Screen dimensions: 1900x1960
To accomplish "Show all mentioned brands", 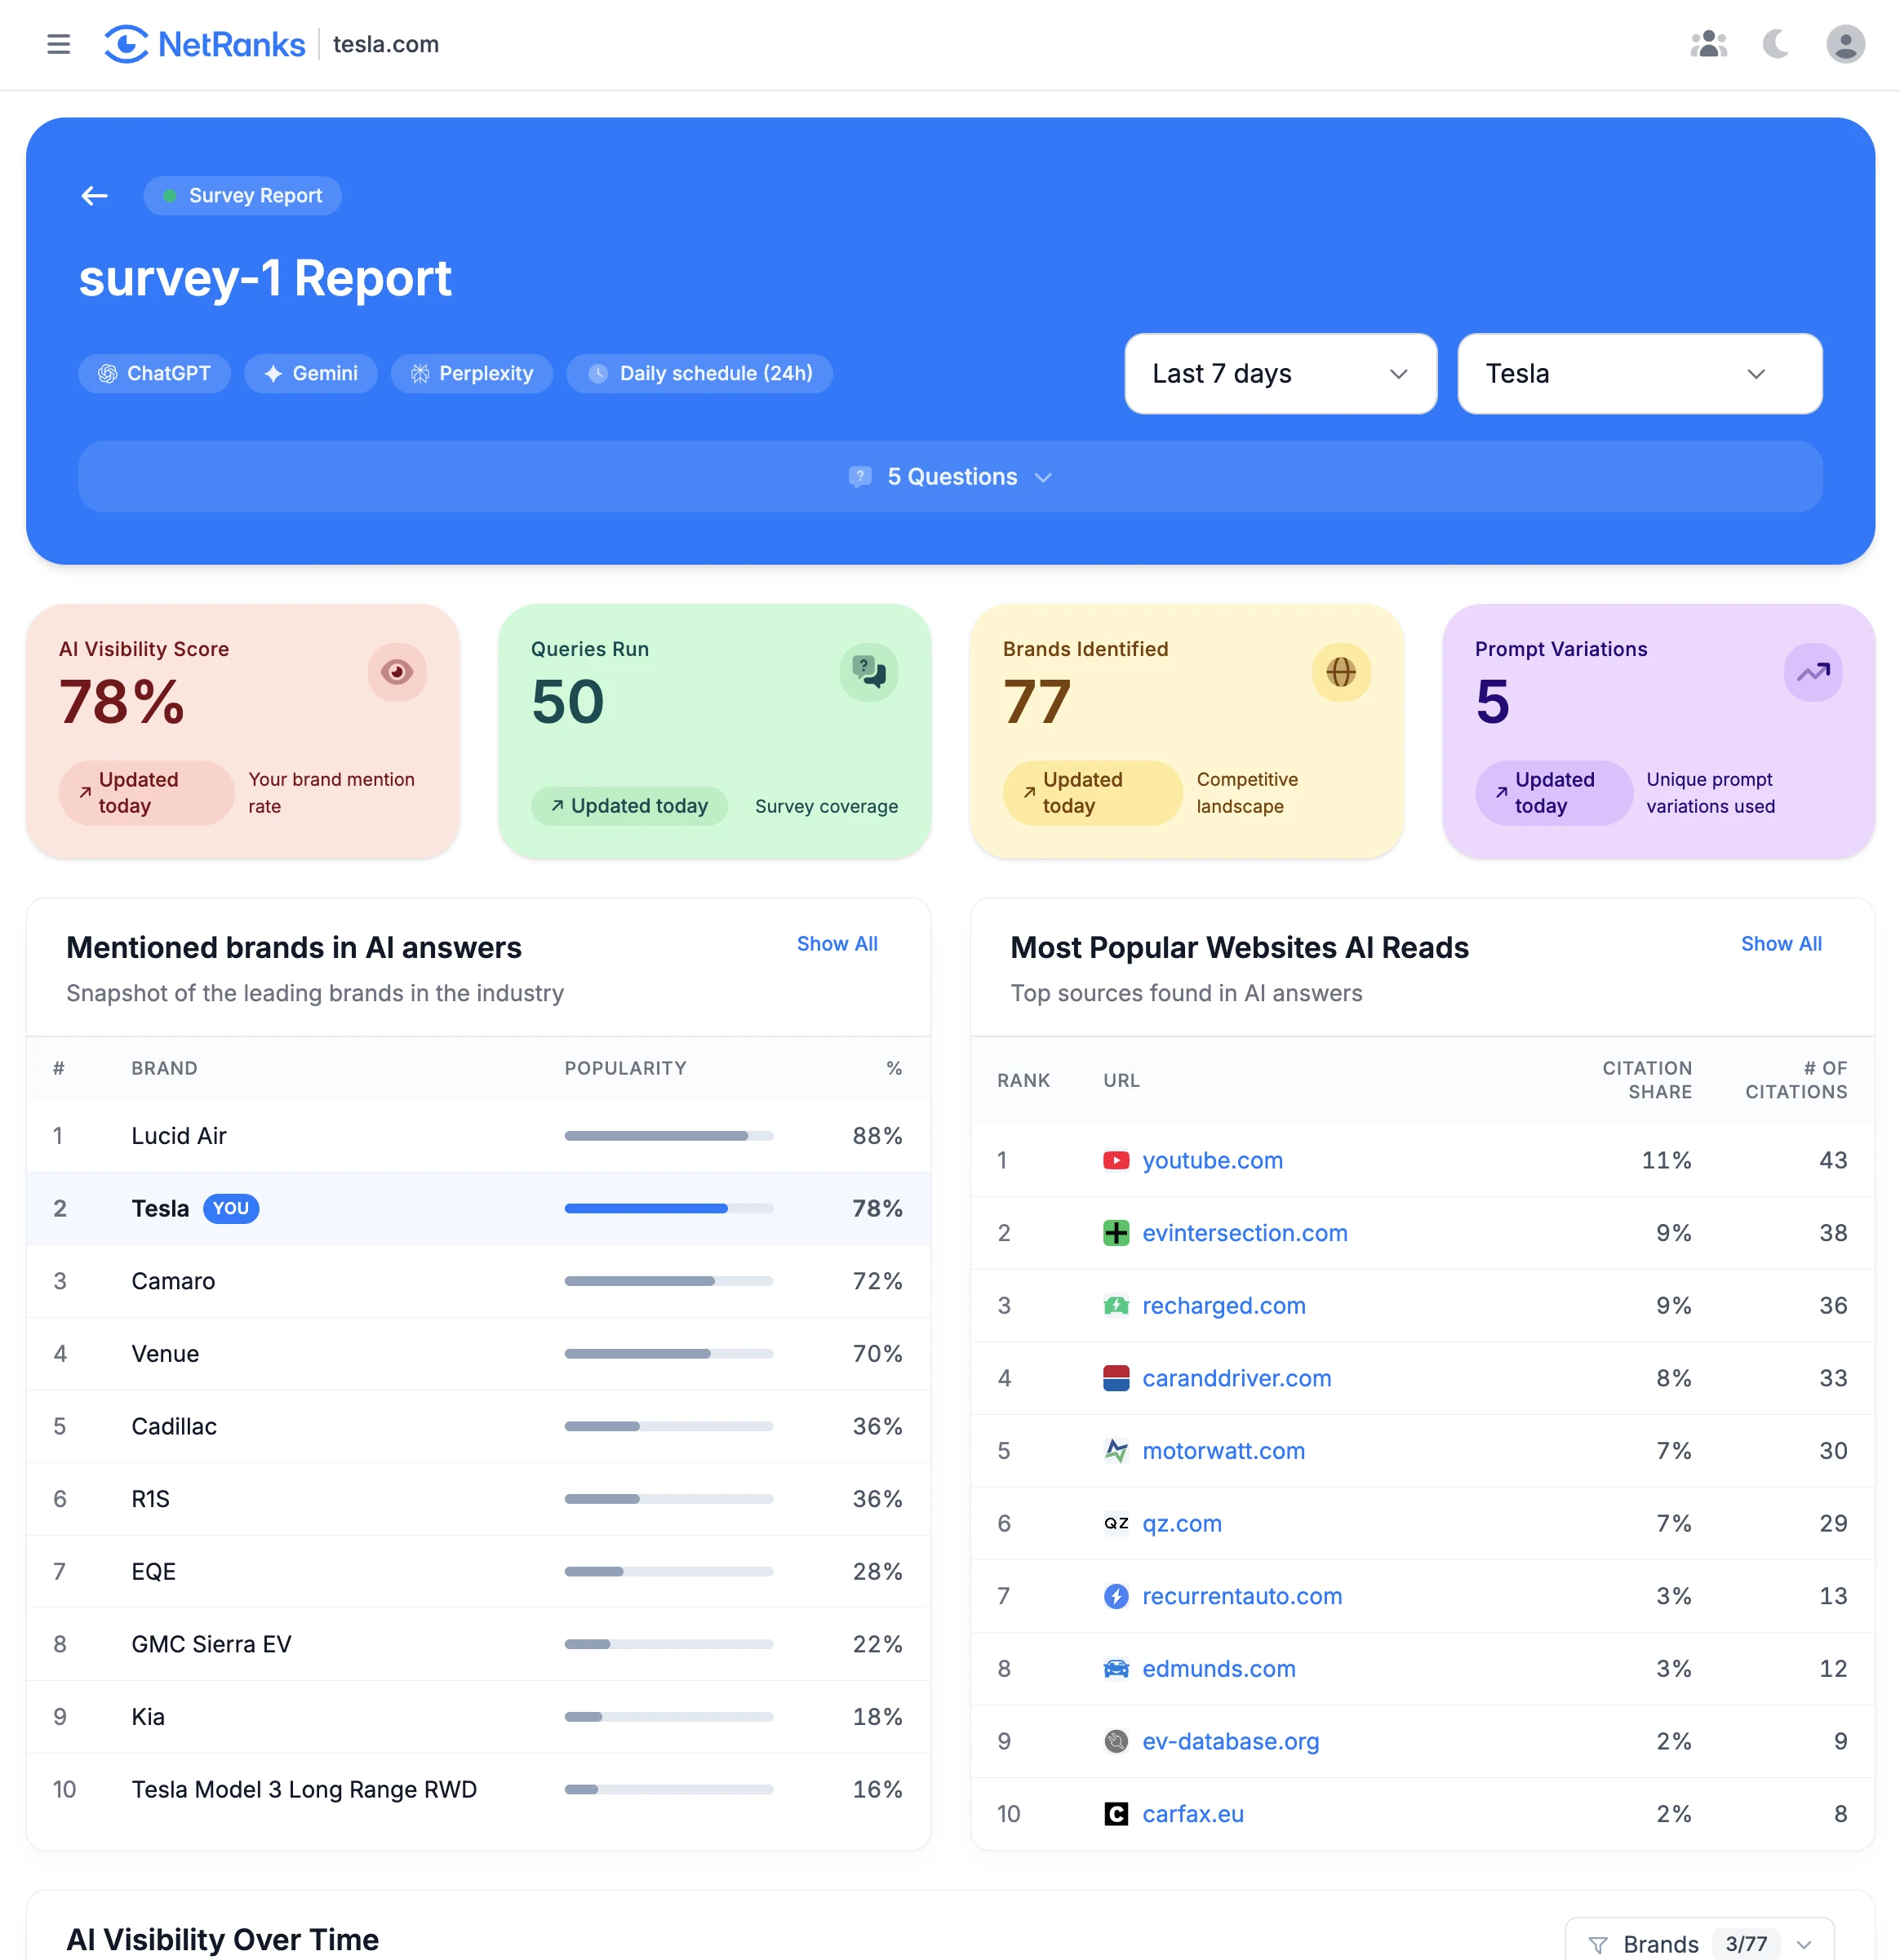I will [837, 944].
